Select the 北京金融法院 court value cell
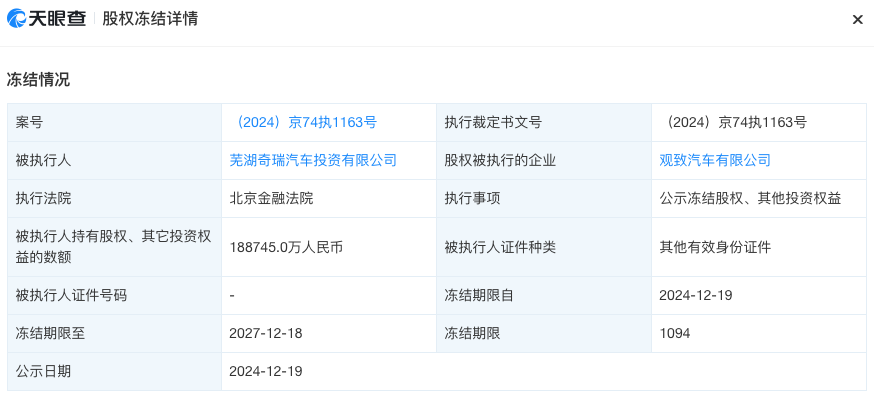Image resolution: width=874 pixels, height=395 pixels. tap(329, 198)
